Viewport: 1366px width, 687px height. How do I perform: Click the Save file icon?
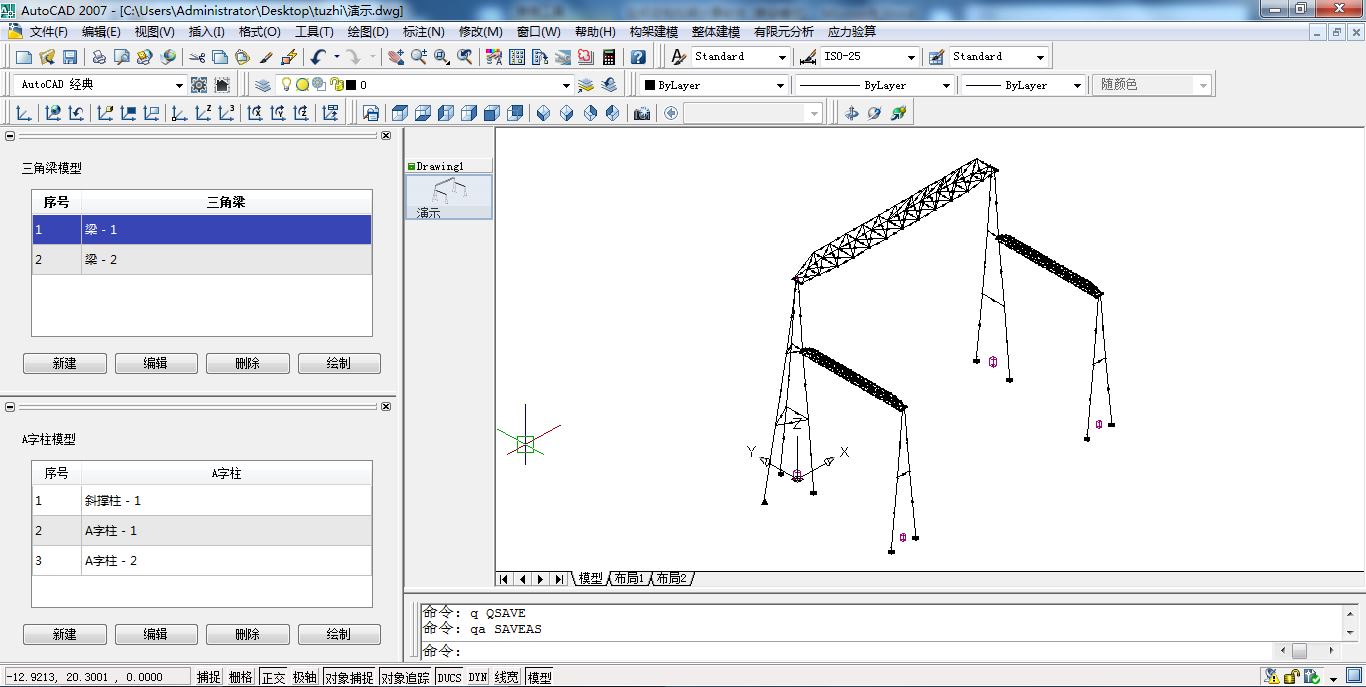click(70, 57)
